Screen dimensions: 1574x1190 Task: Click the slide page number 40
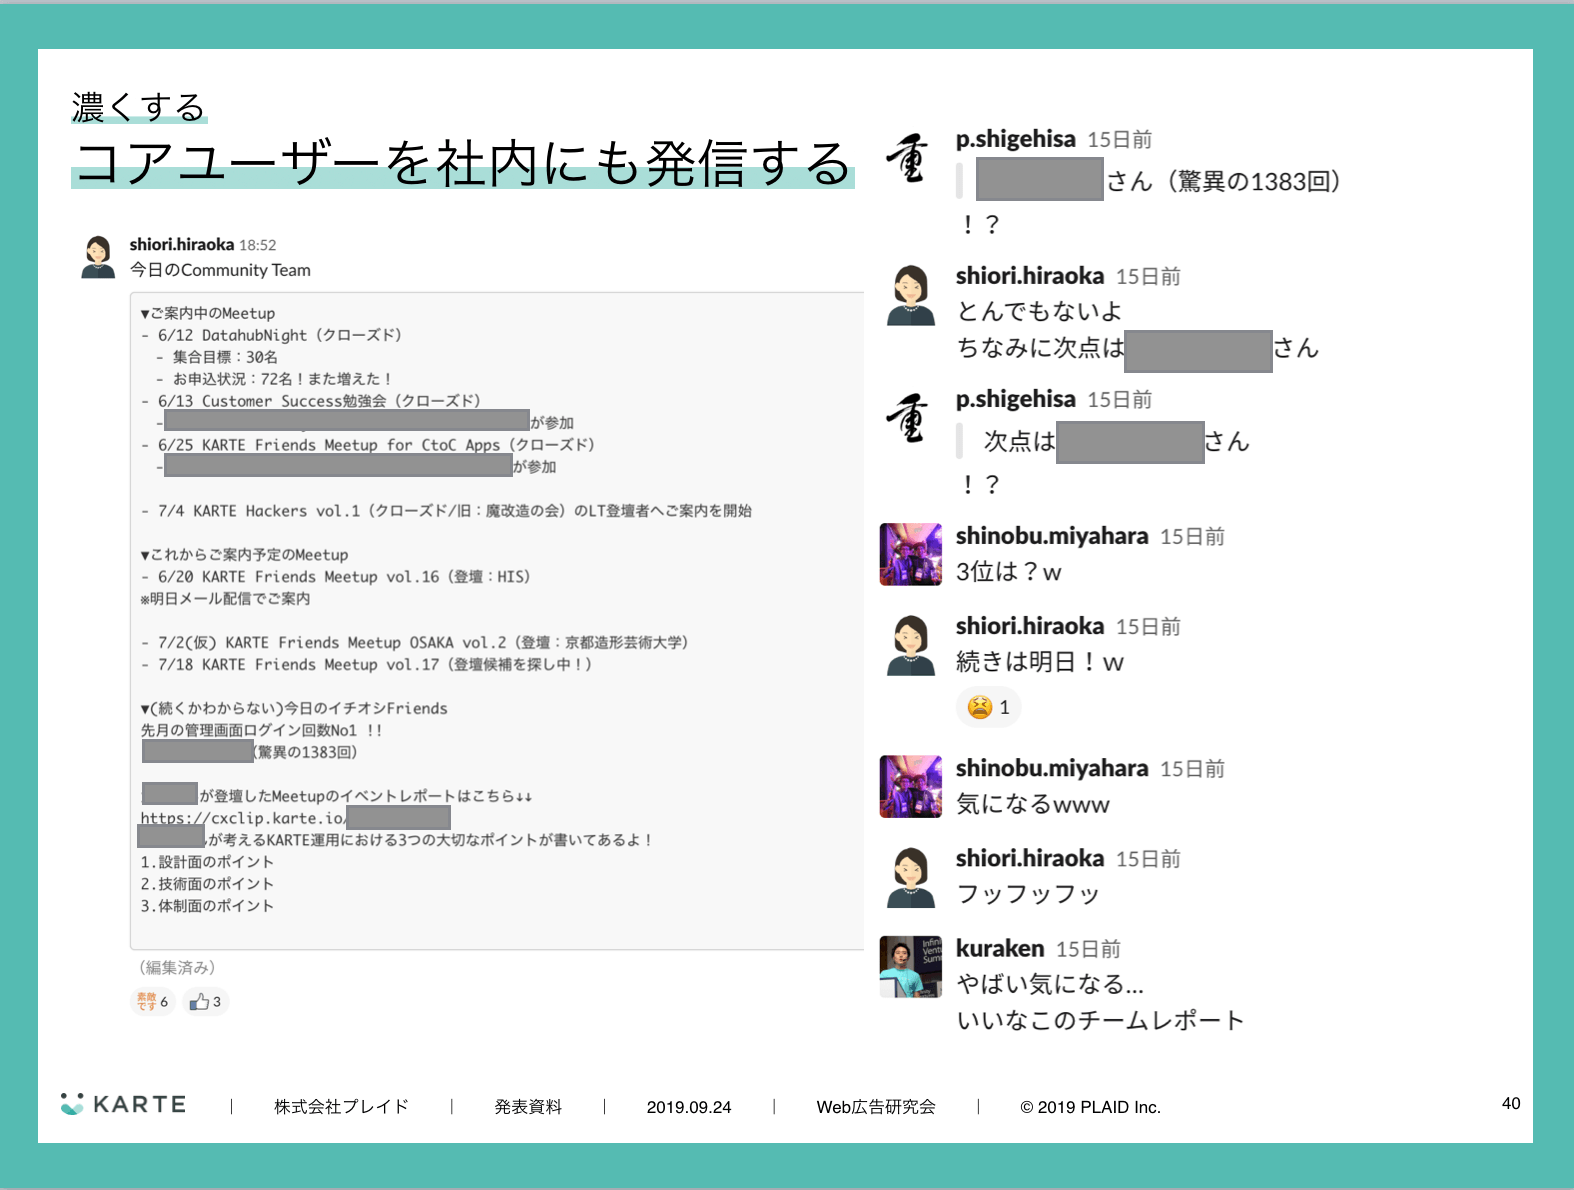pos(1511,1104)
